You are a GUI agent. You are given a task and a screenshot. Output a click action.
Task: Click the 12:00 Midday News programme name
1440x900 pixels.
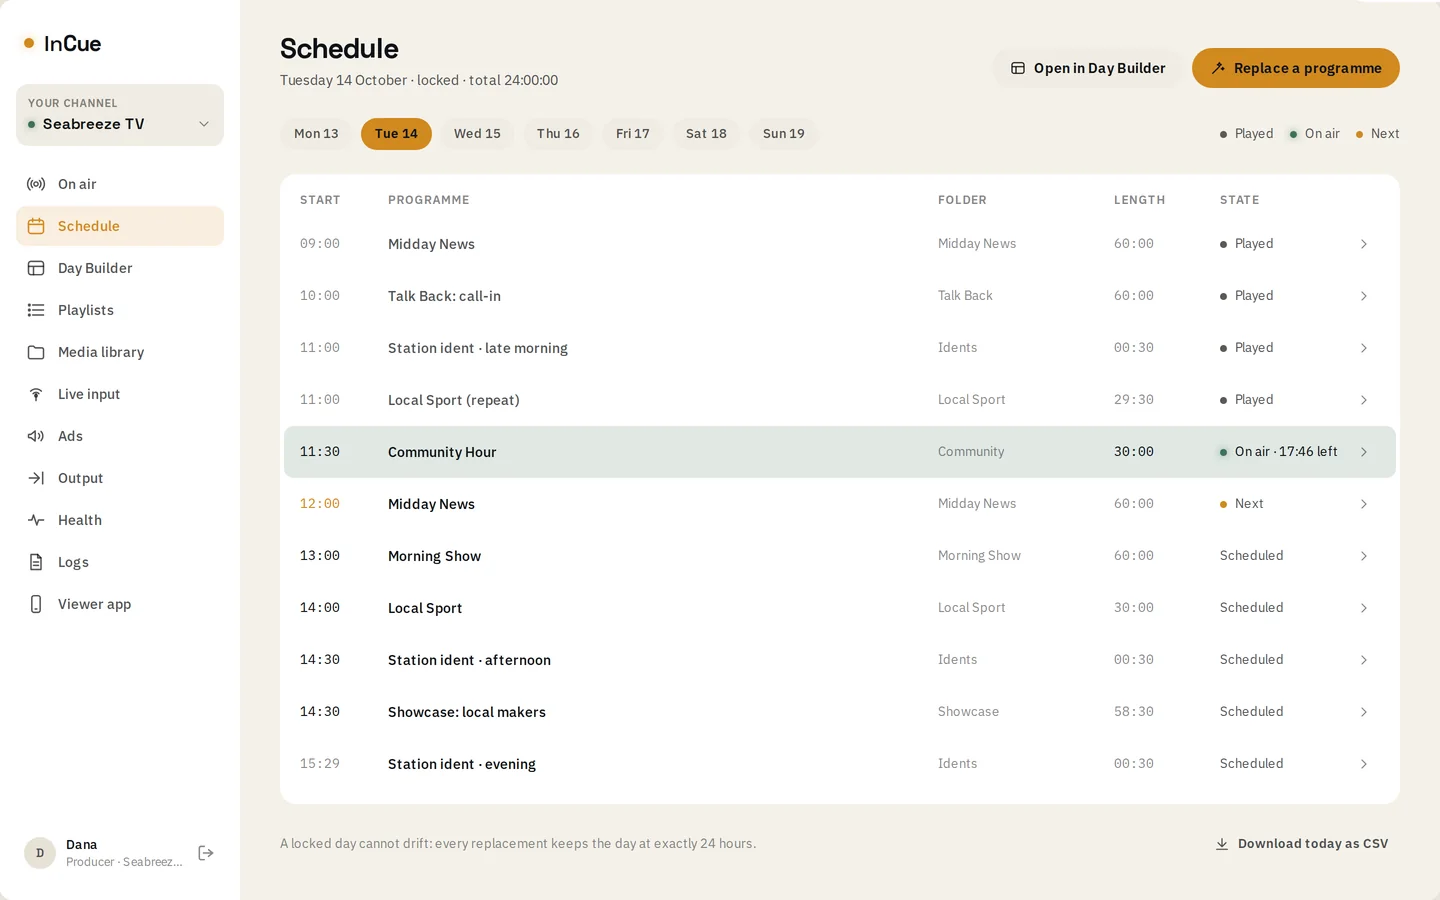[431, 504]
